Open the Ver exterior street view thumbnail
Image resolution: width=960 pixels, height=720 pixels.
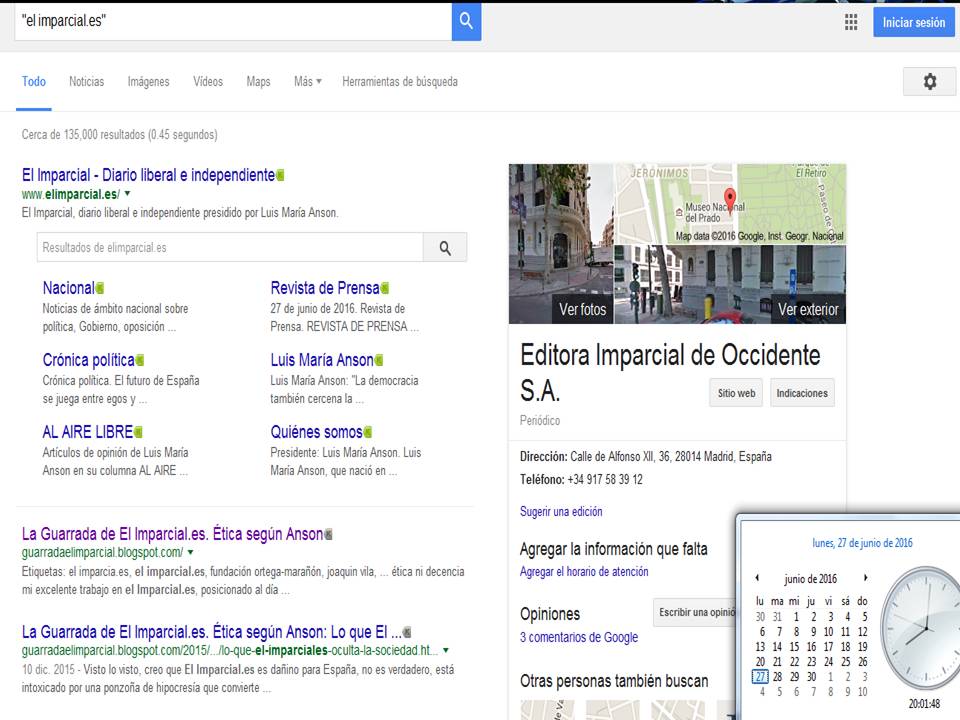point(730,285)
